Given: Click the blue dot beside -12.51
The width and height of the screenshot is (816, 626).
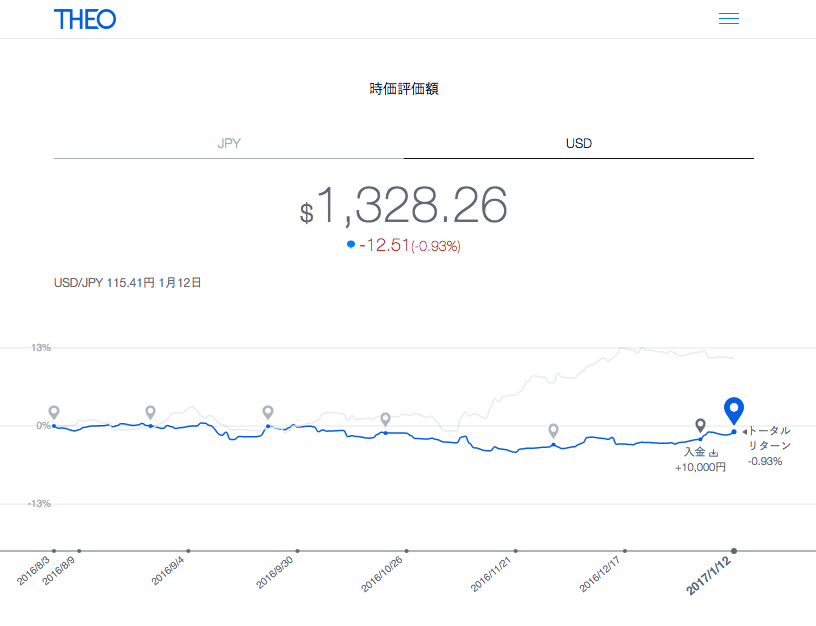Looking at the screenshot, I should coord(351,244).
